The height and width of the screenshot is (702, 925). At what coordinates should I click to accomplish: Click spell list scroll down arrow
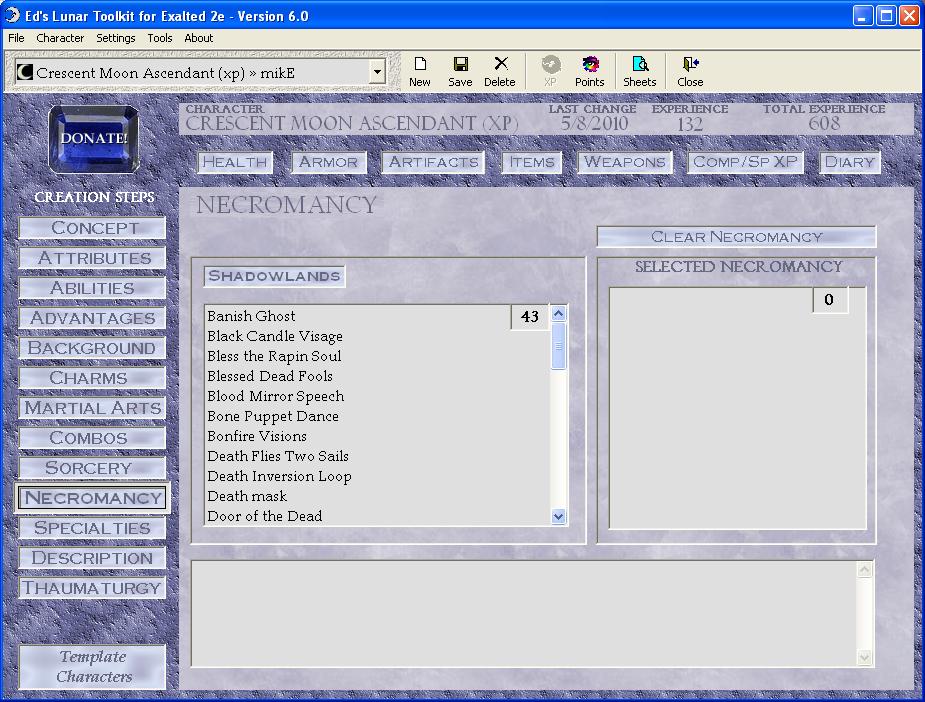point(558,517)
